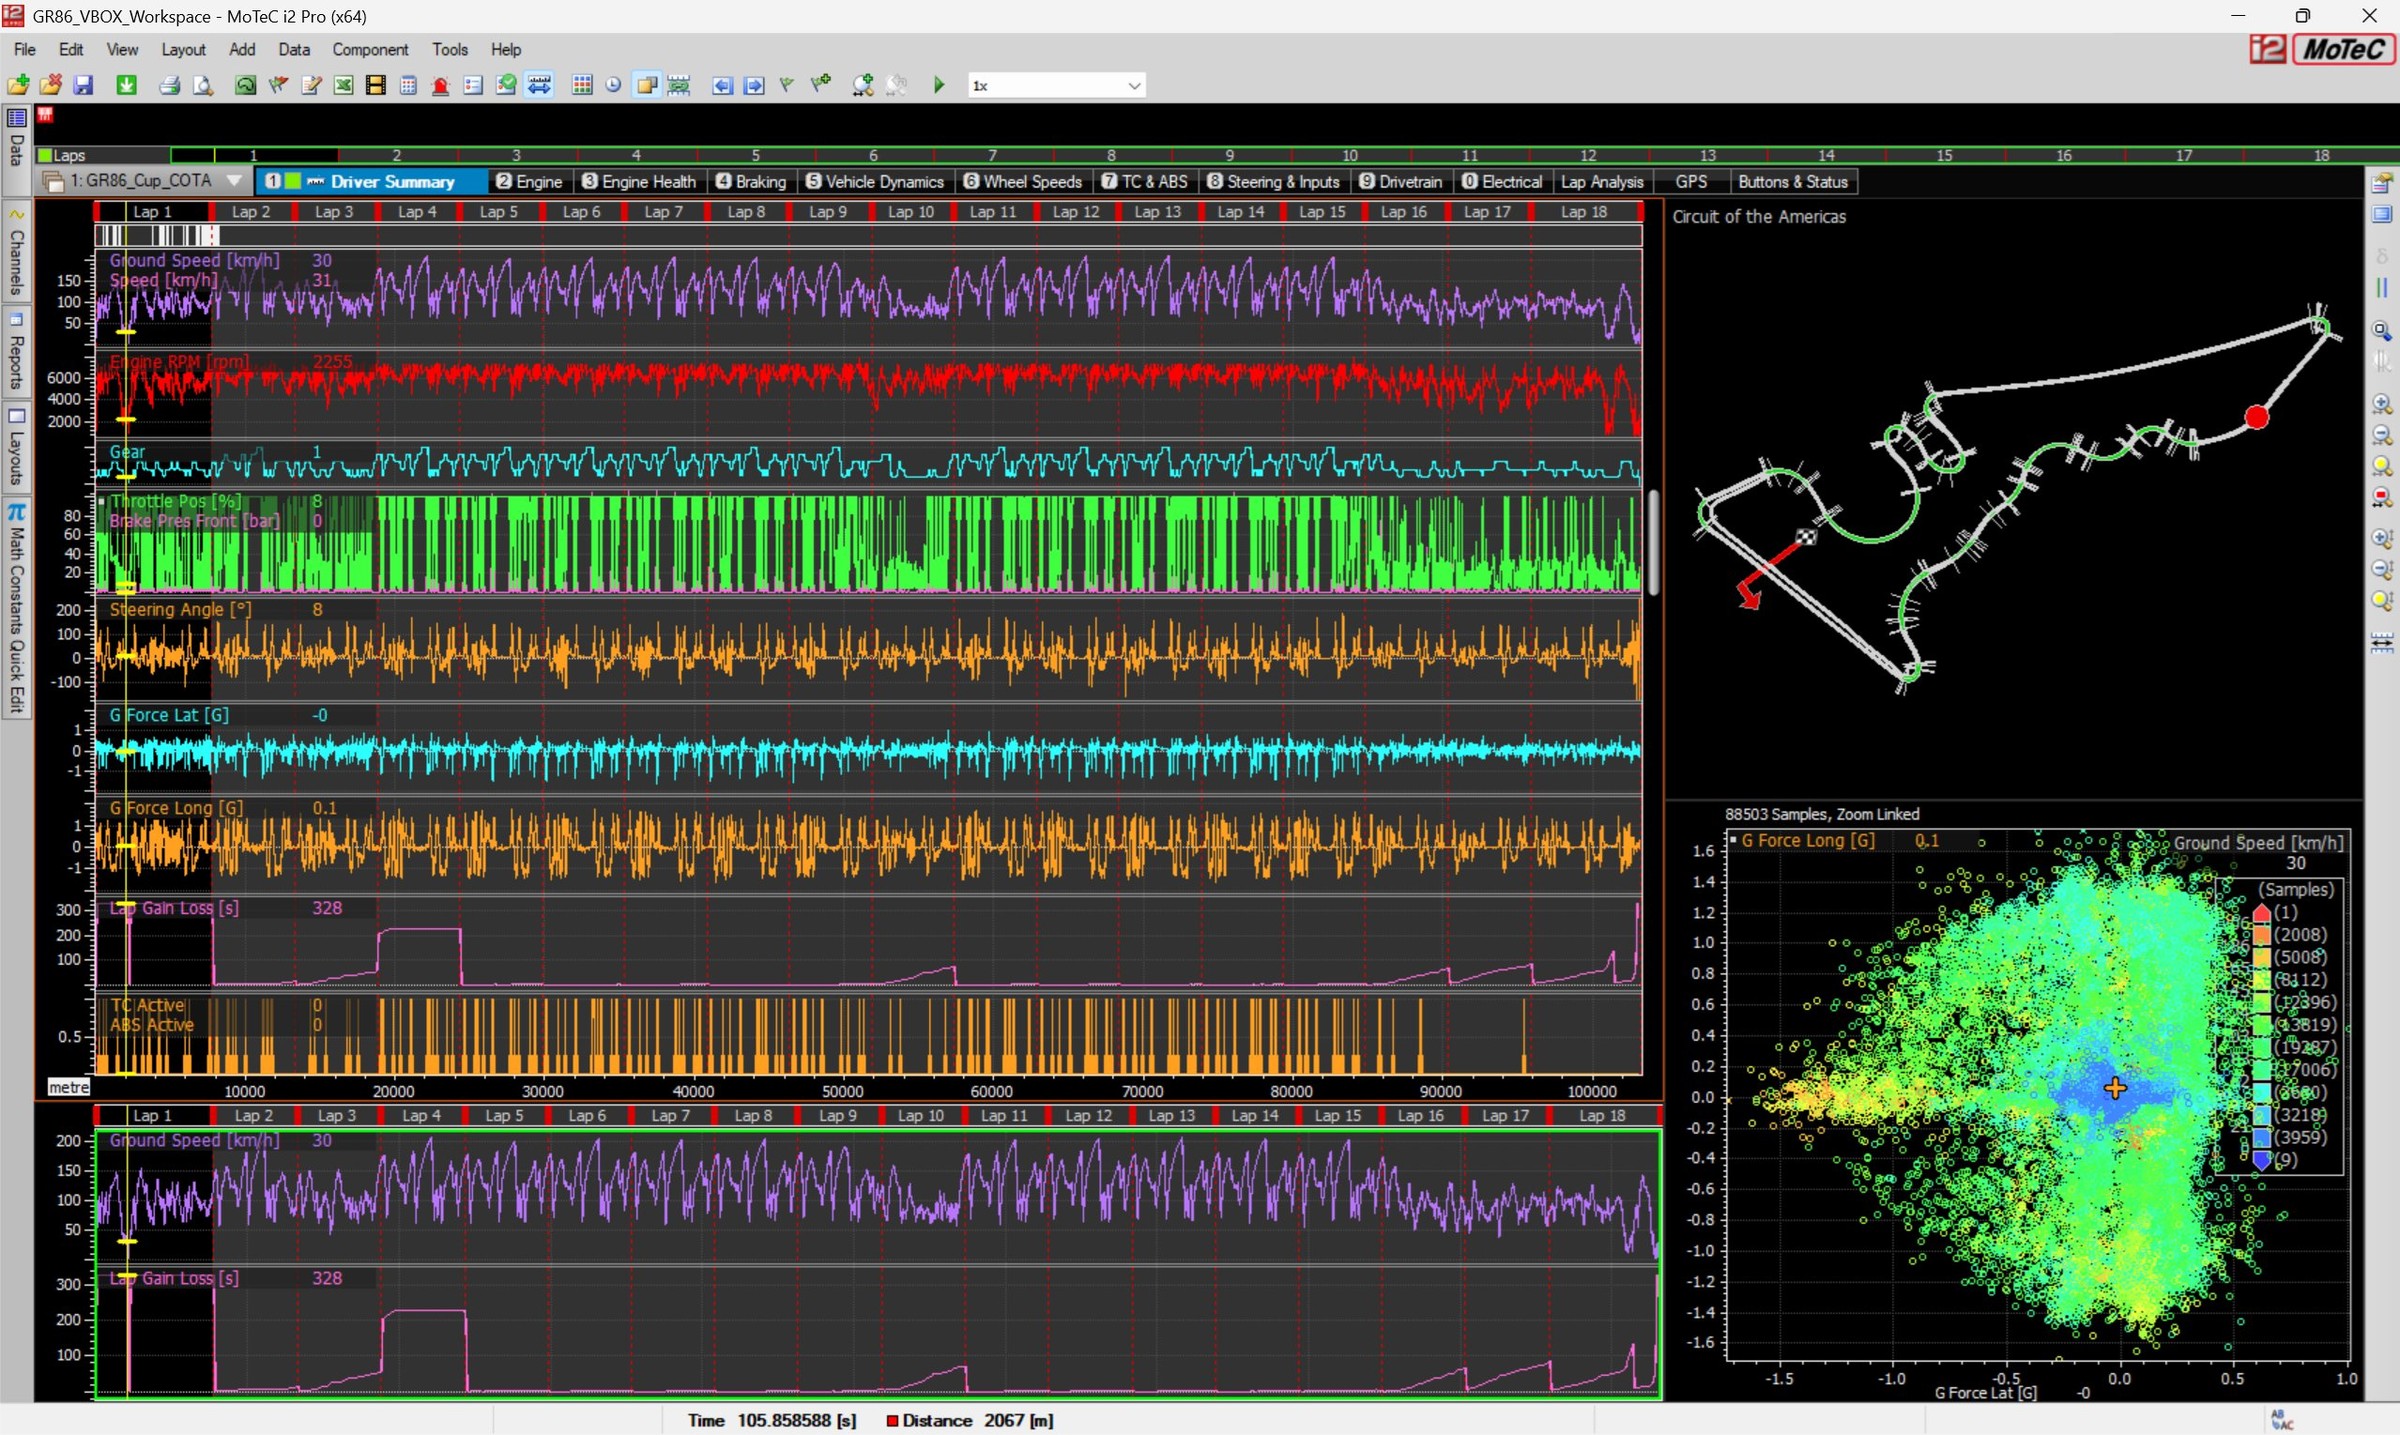Click the red position dot on track map

pos(2256,417)
